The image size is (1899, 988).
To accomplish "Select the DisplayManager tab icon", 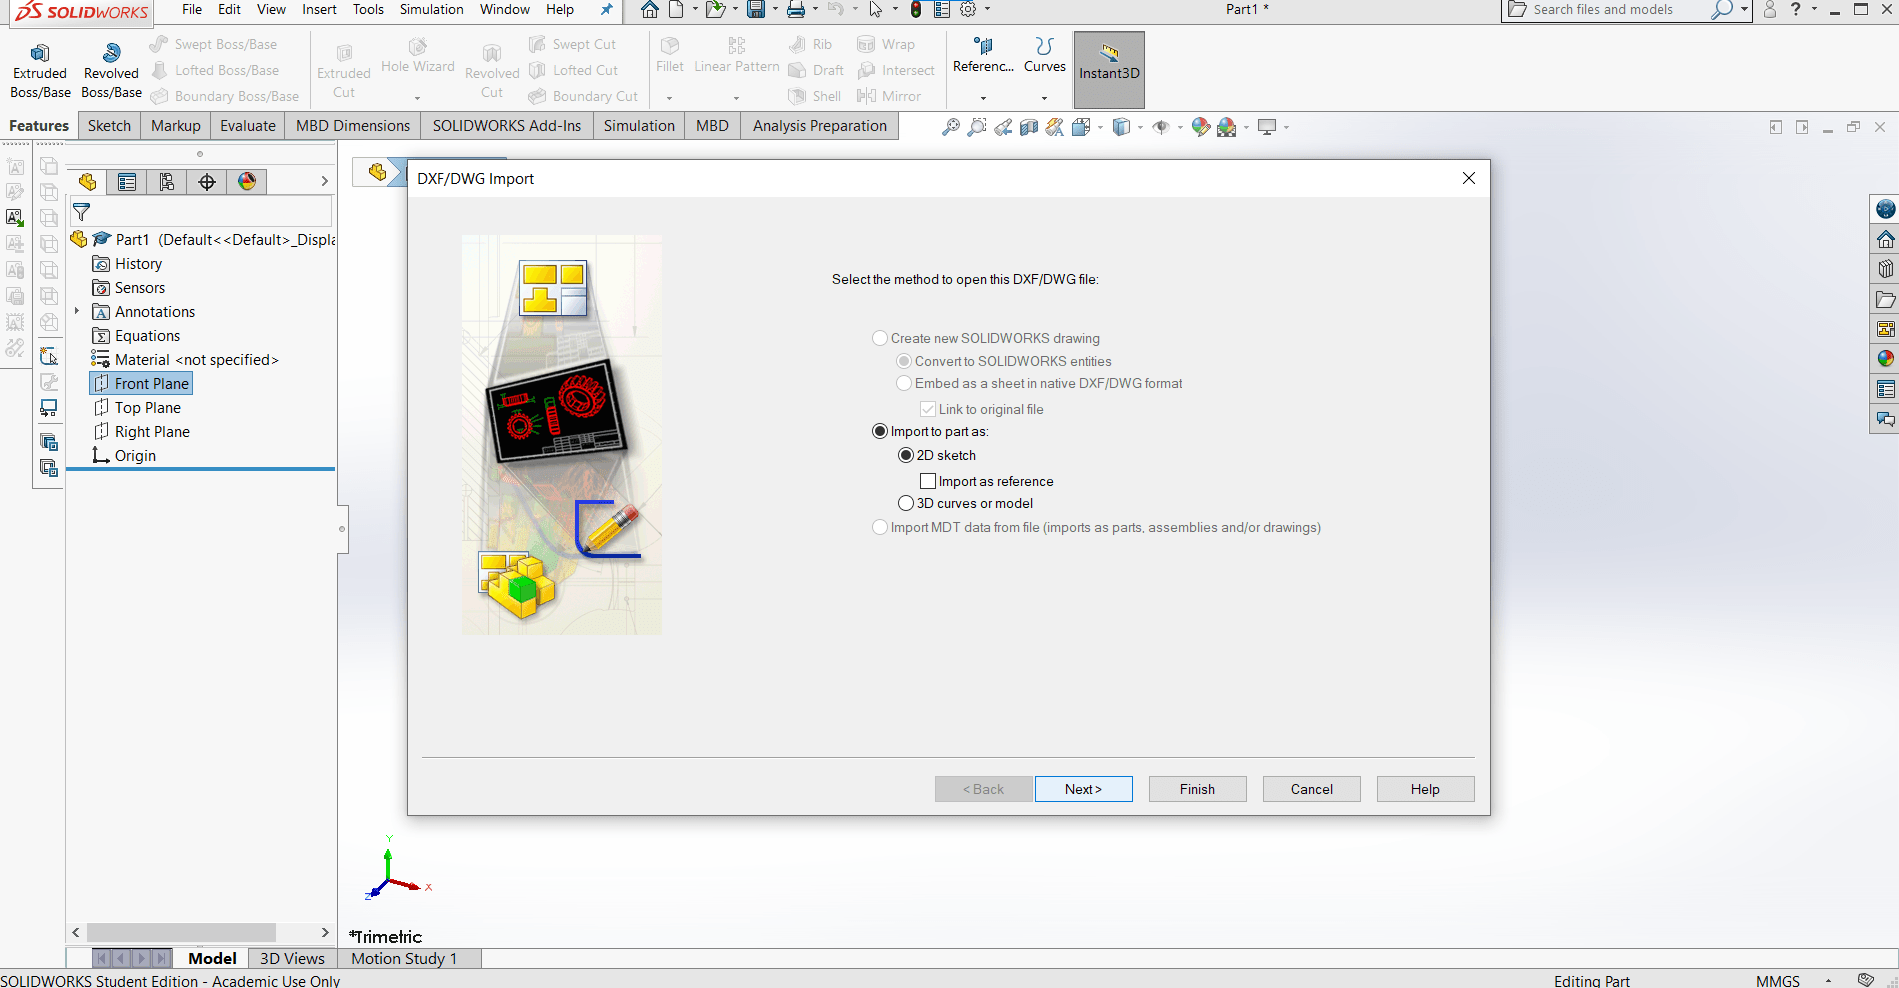I will [x=247, y=182].
